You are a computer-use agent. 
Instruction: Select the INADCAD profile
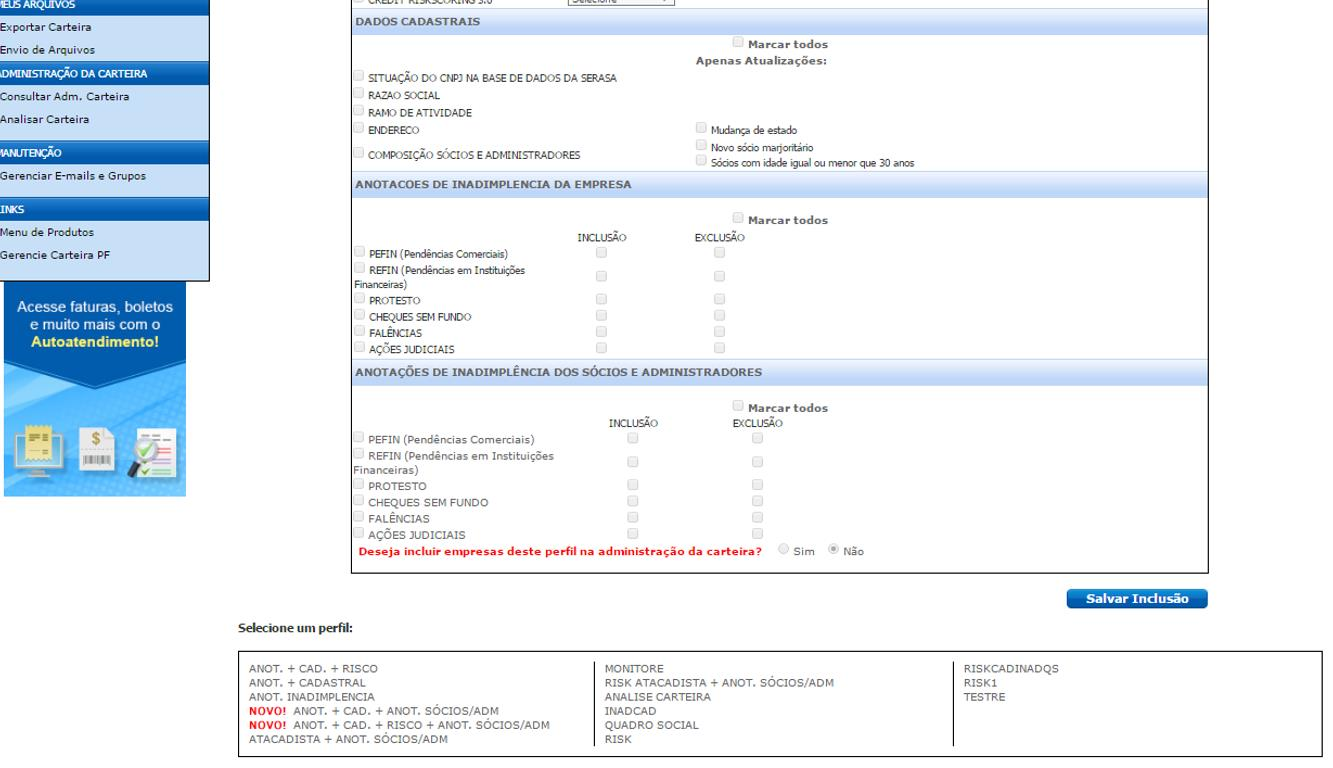[629, 710]
